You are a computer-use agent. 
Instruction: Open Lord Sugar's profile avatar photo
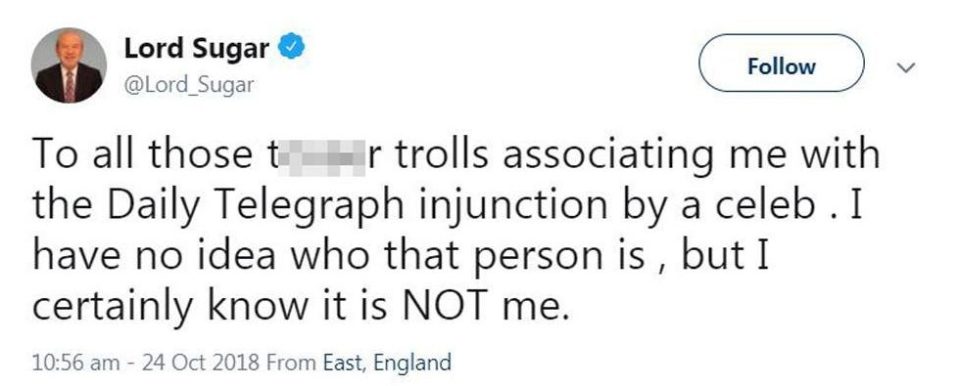pyautogui.click(x=69, y=66)
